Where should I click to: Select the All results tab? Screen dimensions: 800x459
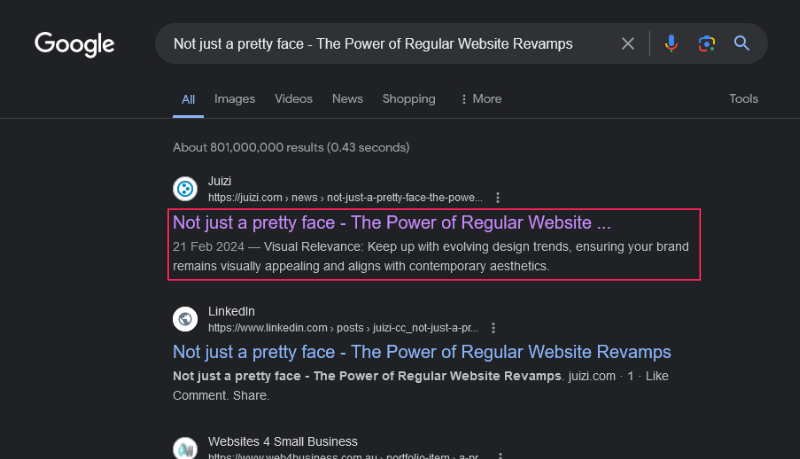(x=188, y=99)
